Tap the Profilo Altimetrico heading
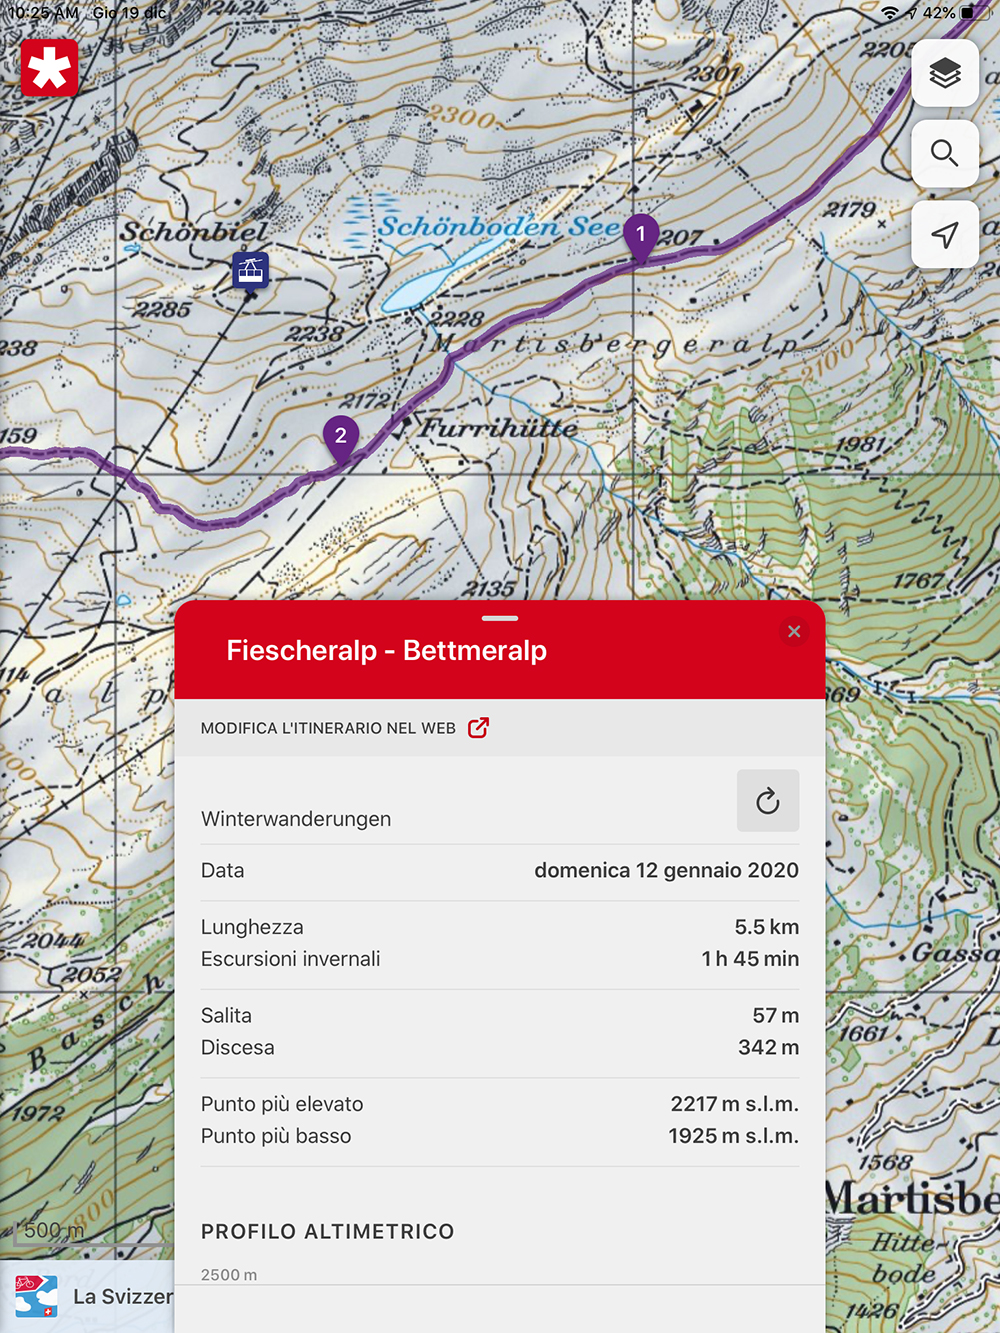Screen dimensions: 1000x1333 point(328,1232)
